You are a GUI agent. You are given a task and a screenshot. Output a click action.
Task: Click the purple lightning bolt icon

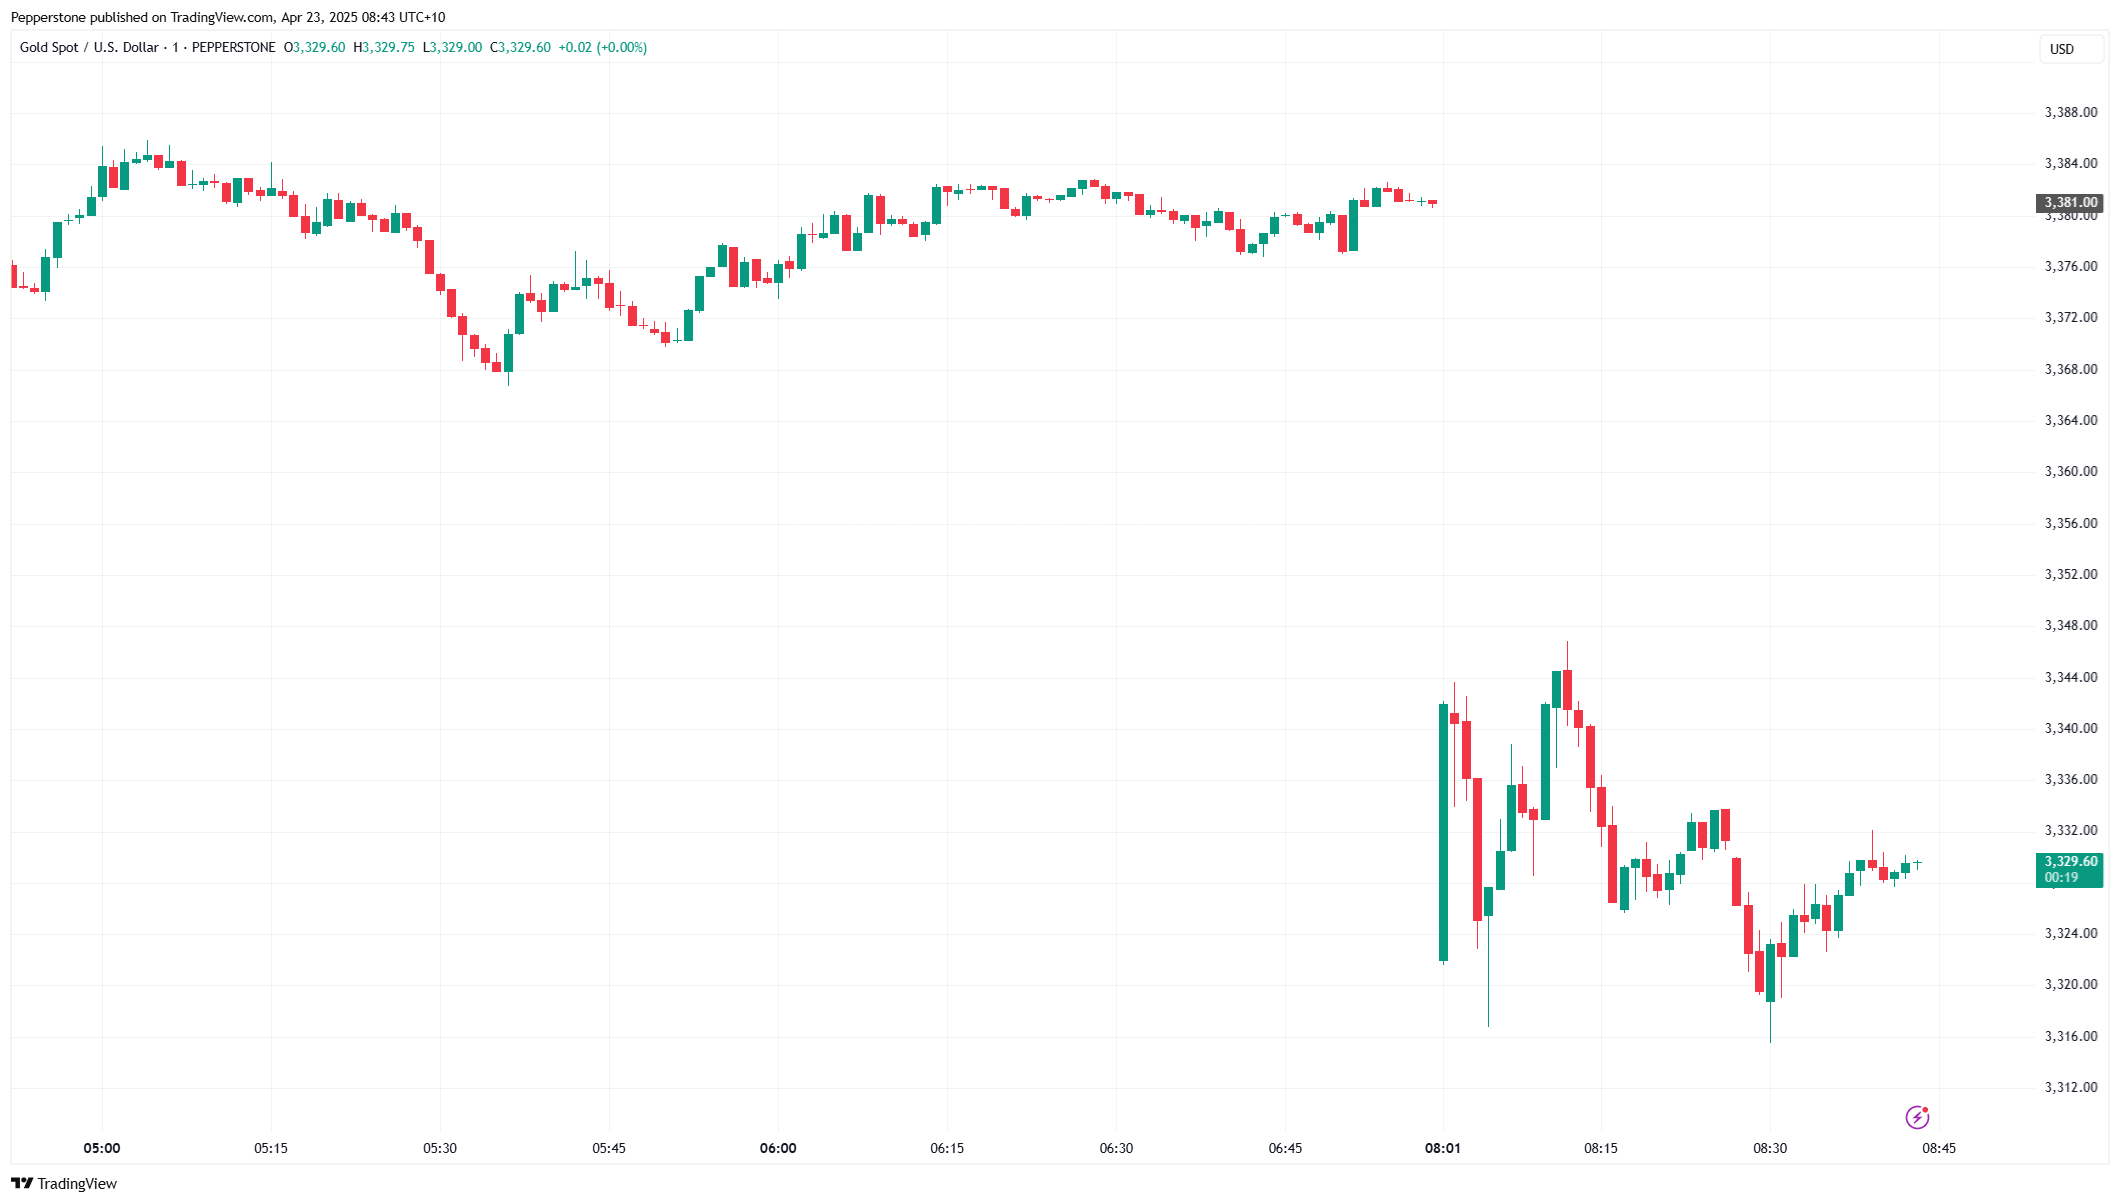(x=1917, y=1117)
